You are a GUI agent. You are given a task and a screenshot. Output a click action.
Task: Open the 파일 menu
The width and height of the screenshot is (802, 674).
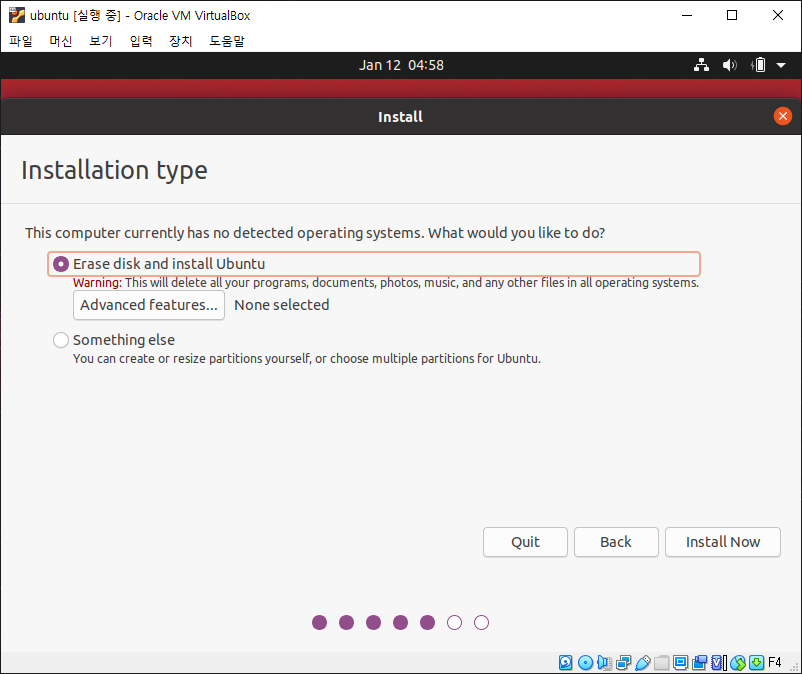(21, 41)
